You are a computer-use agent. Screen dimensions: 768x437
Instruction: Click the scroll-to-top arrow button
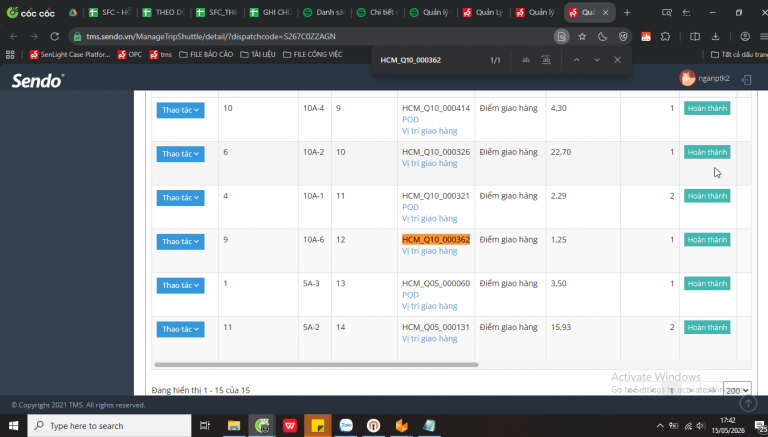pos(748,403)
